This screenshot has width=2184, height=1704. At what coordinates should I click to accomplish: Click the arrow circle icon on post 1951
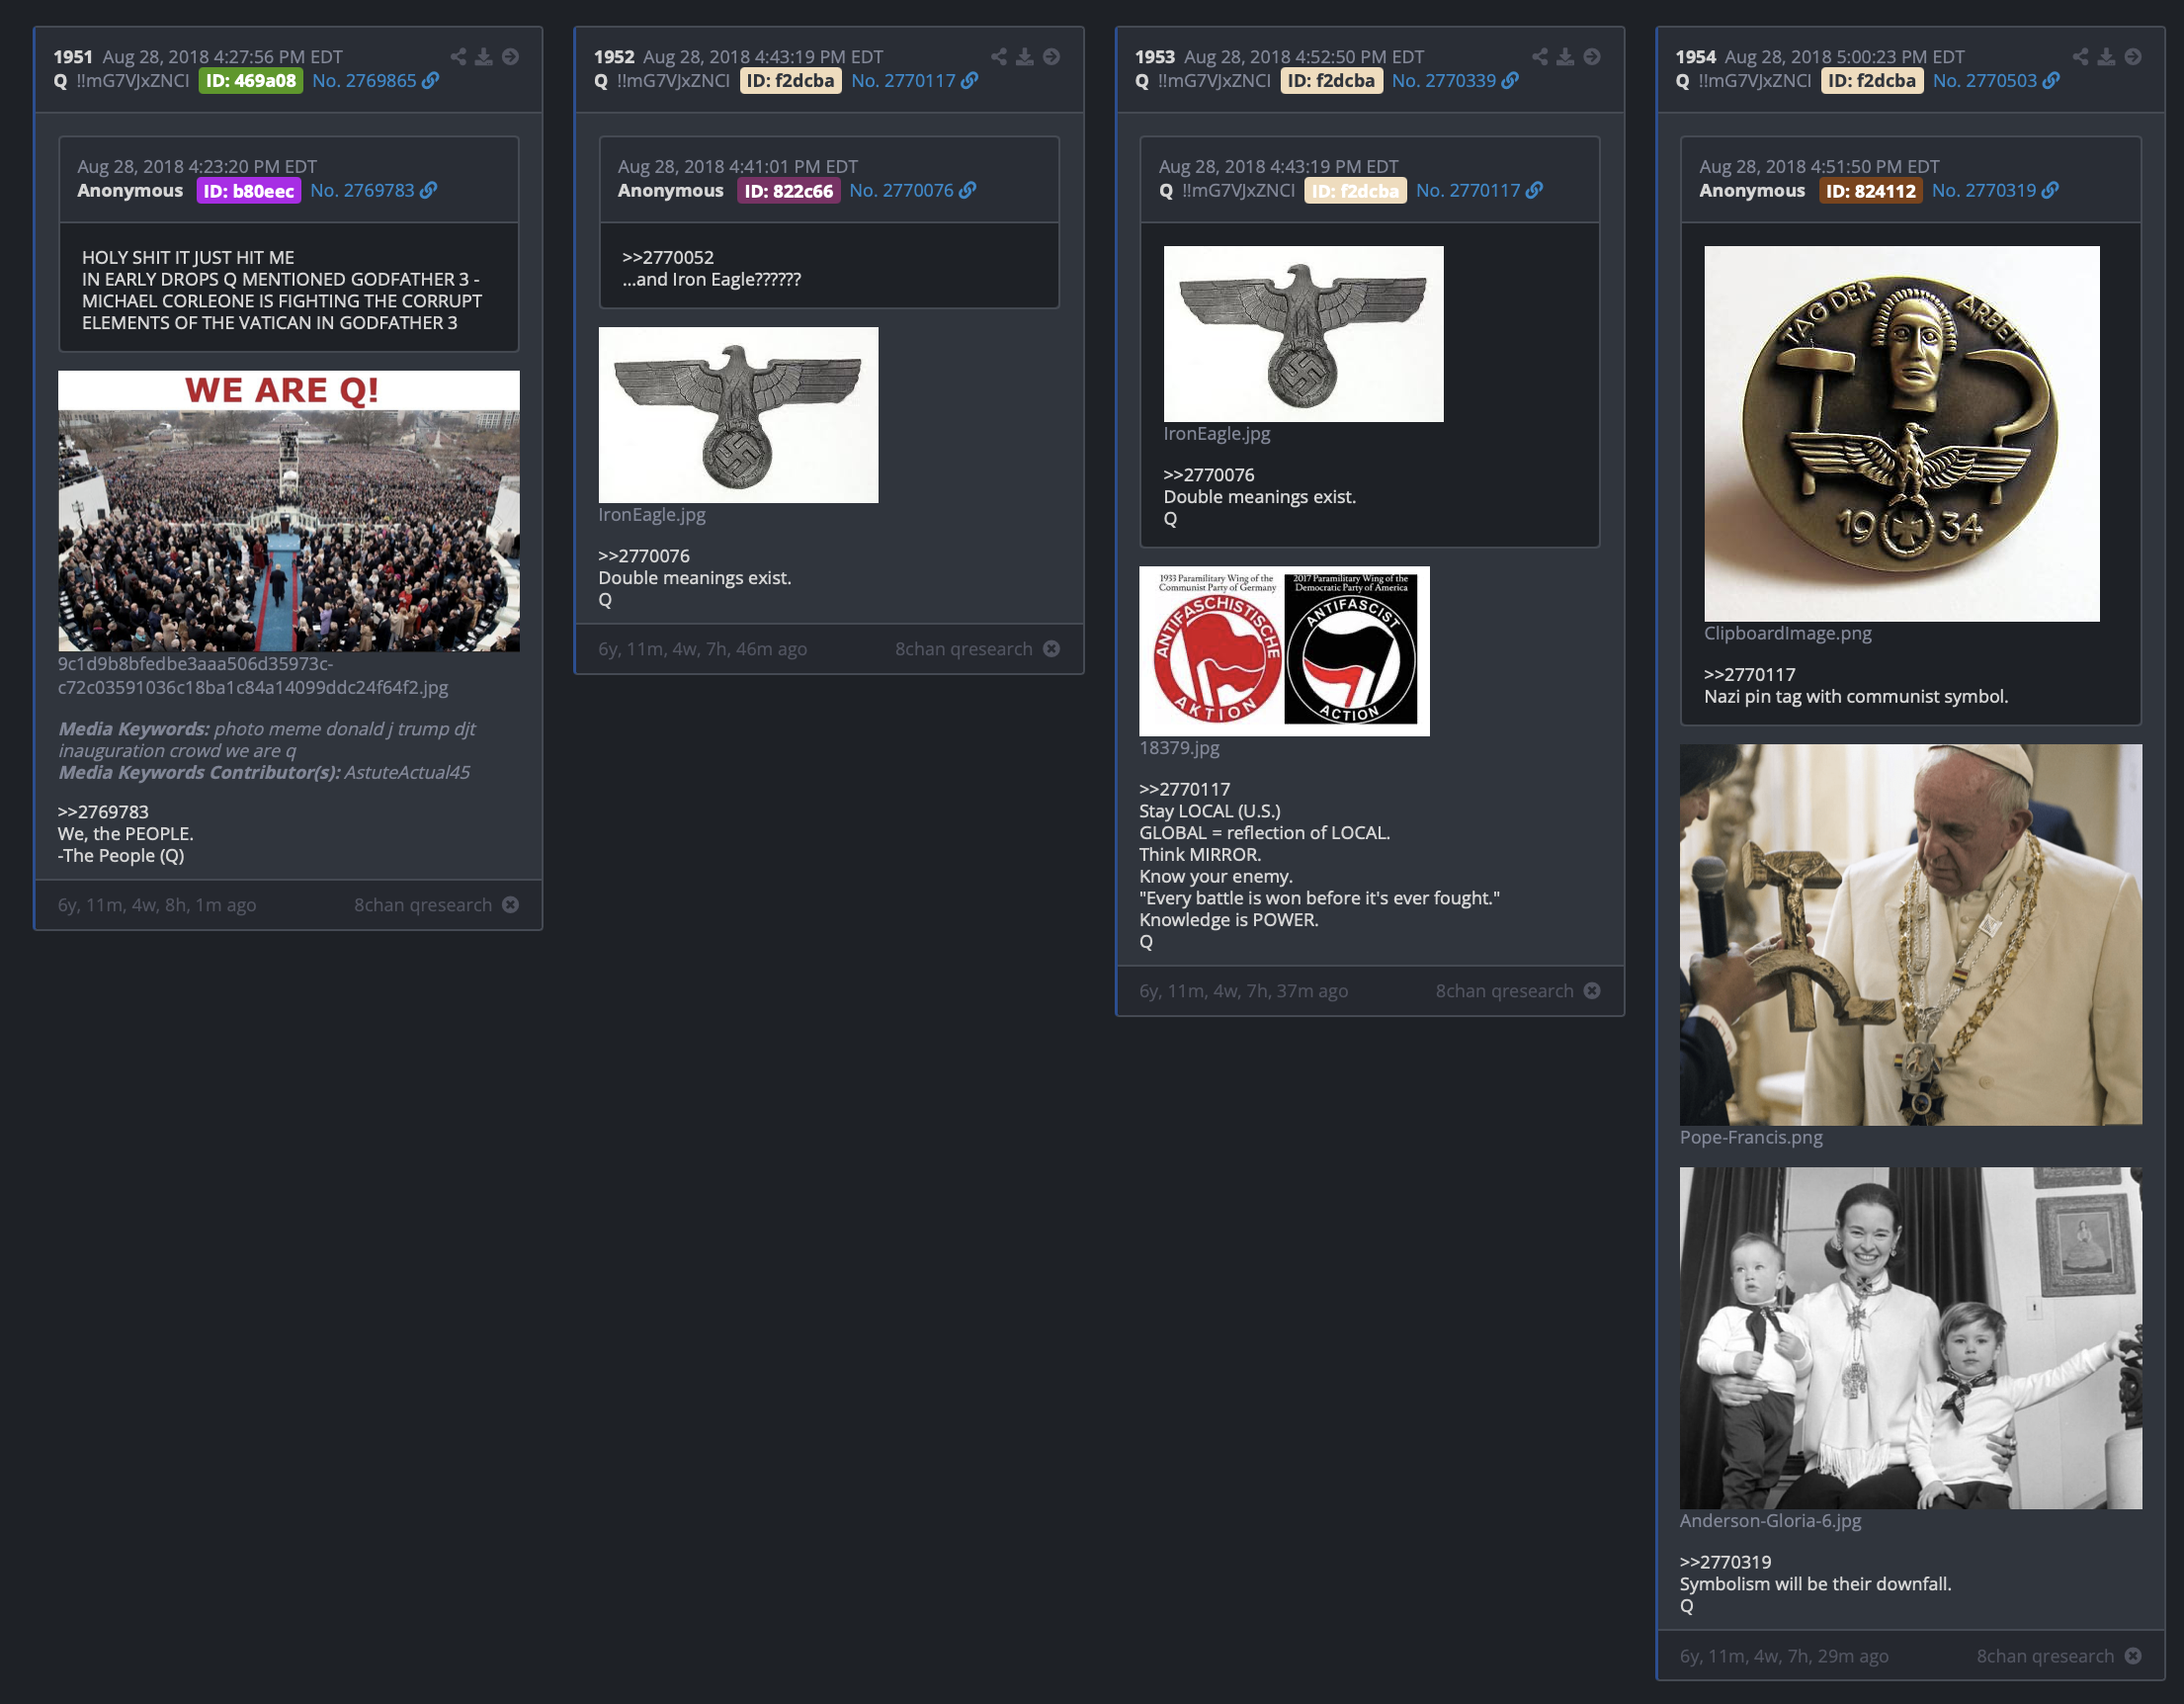point(511,57)
